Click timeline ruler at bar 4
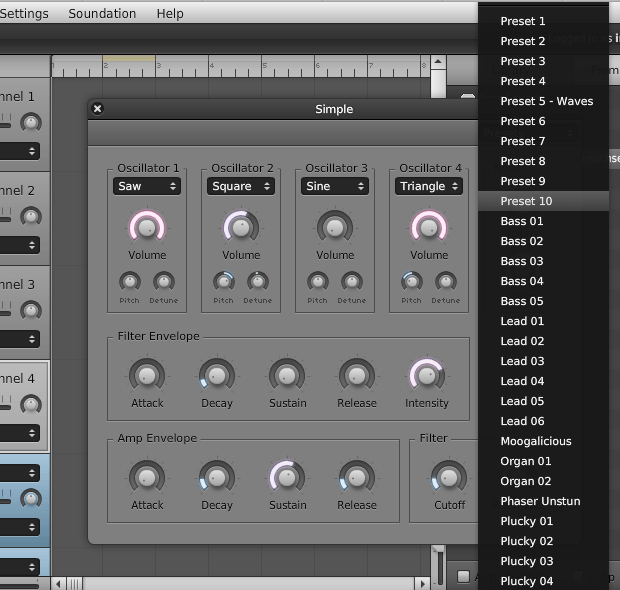This screenshot has width=620, height=590. (x=212, y=66)
